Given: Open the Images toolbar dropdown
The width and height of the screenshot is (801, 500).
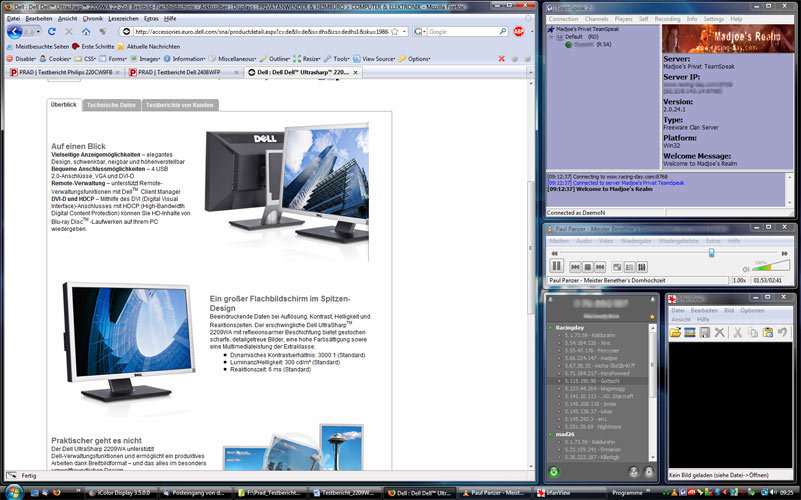Looking at the screenshot, I should 146,59.
